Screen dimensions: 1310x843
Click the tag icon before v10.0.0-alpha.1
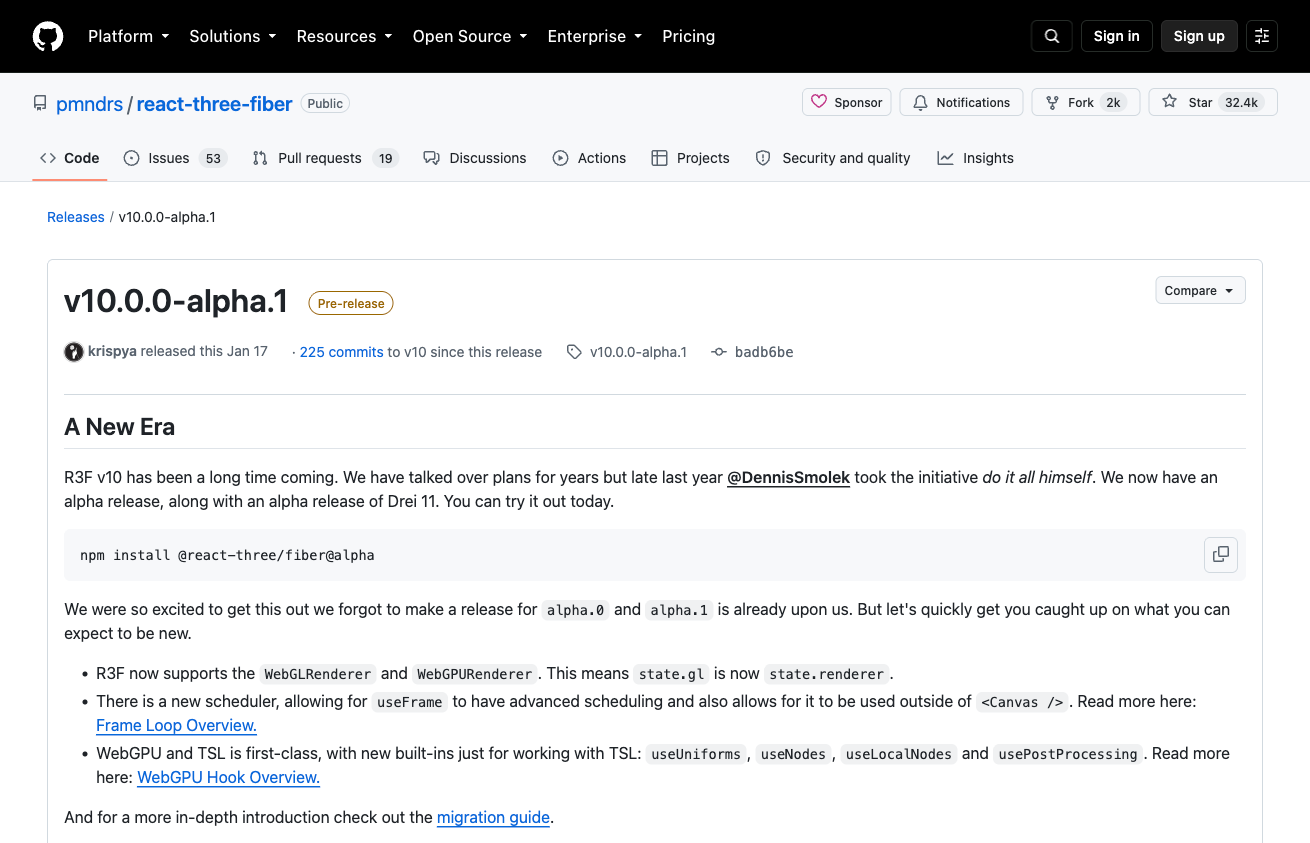(x=574, y=352)
